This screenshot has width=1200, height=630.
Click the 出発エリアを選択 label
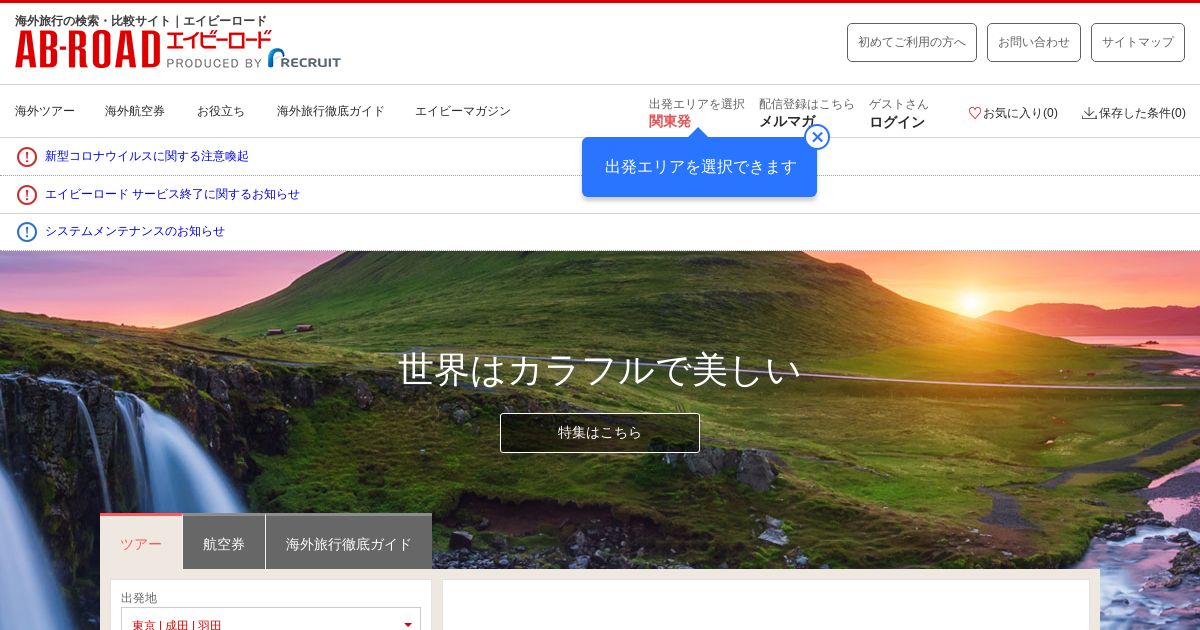click(x=697, y=104)
